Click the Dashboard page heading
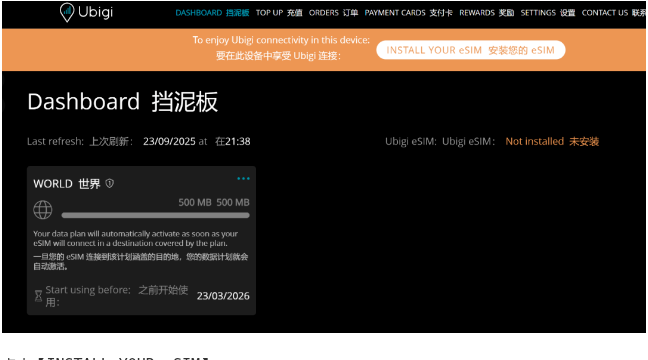This screenshot has width=648, height=360. (122, 102)
